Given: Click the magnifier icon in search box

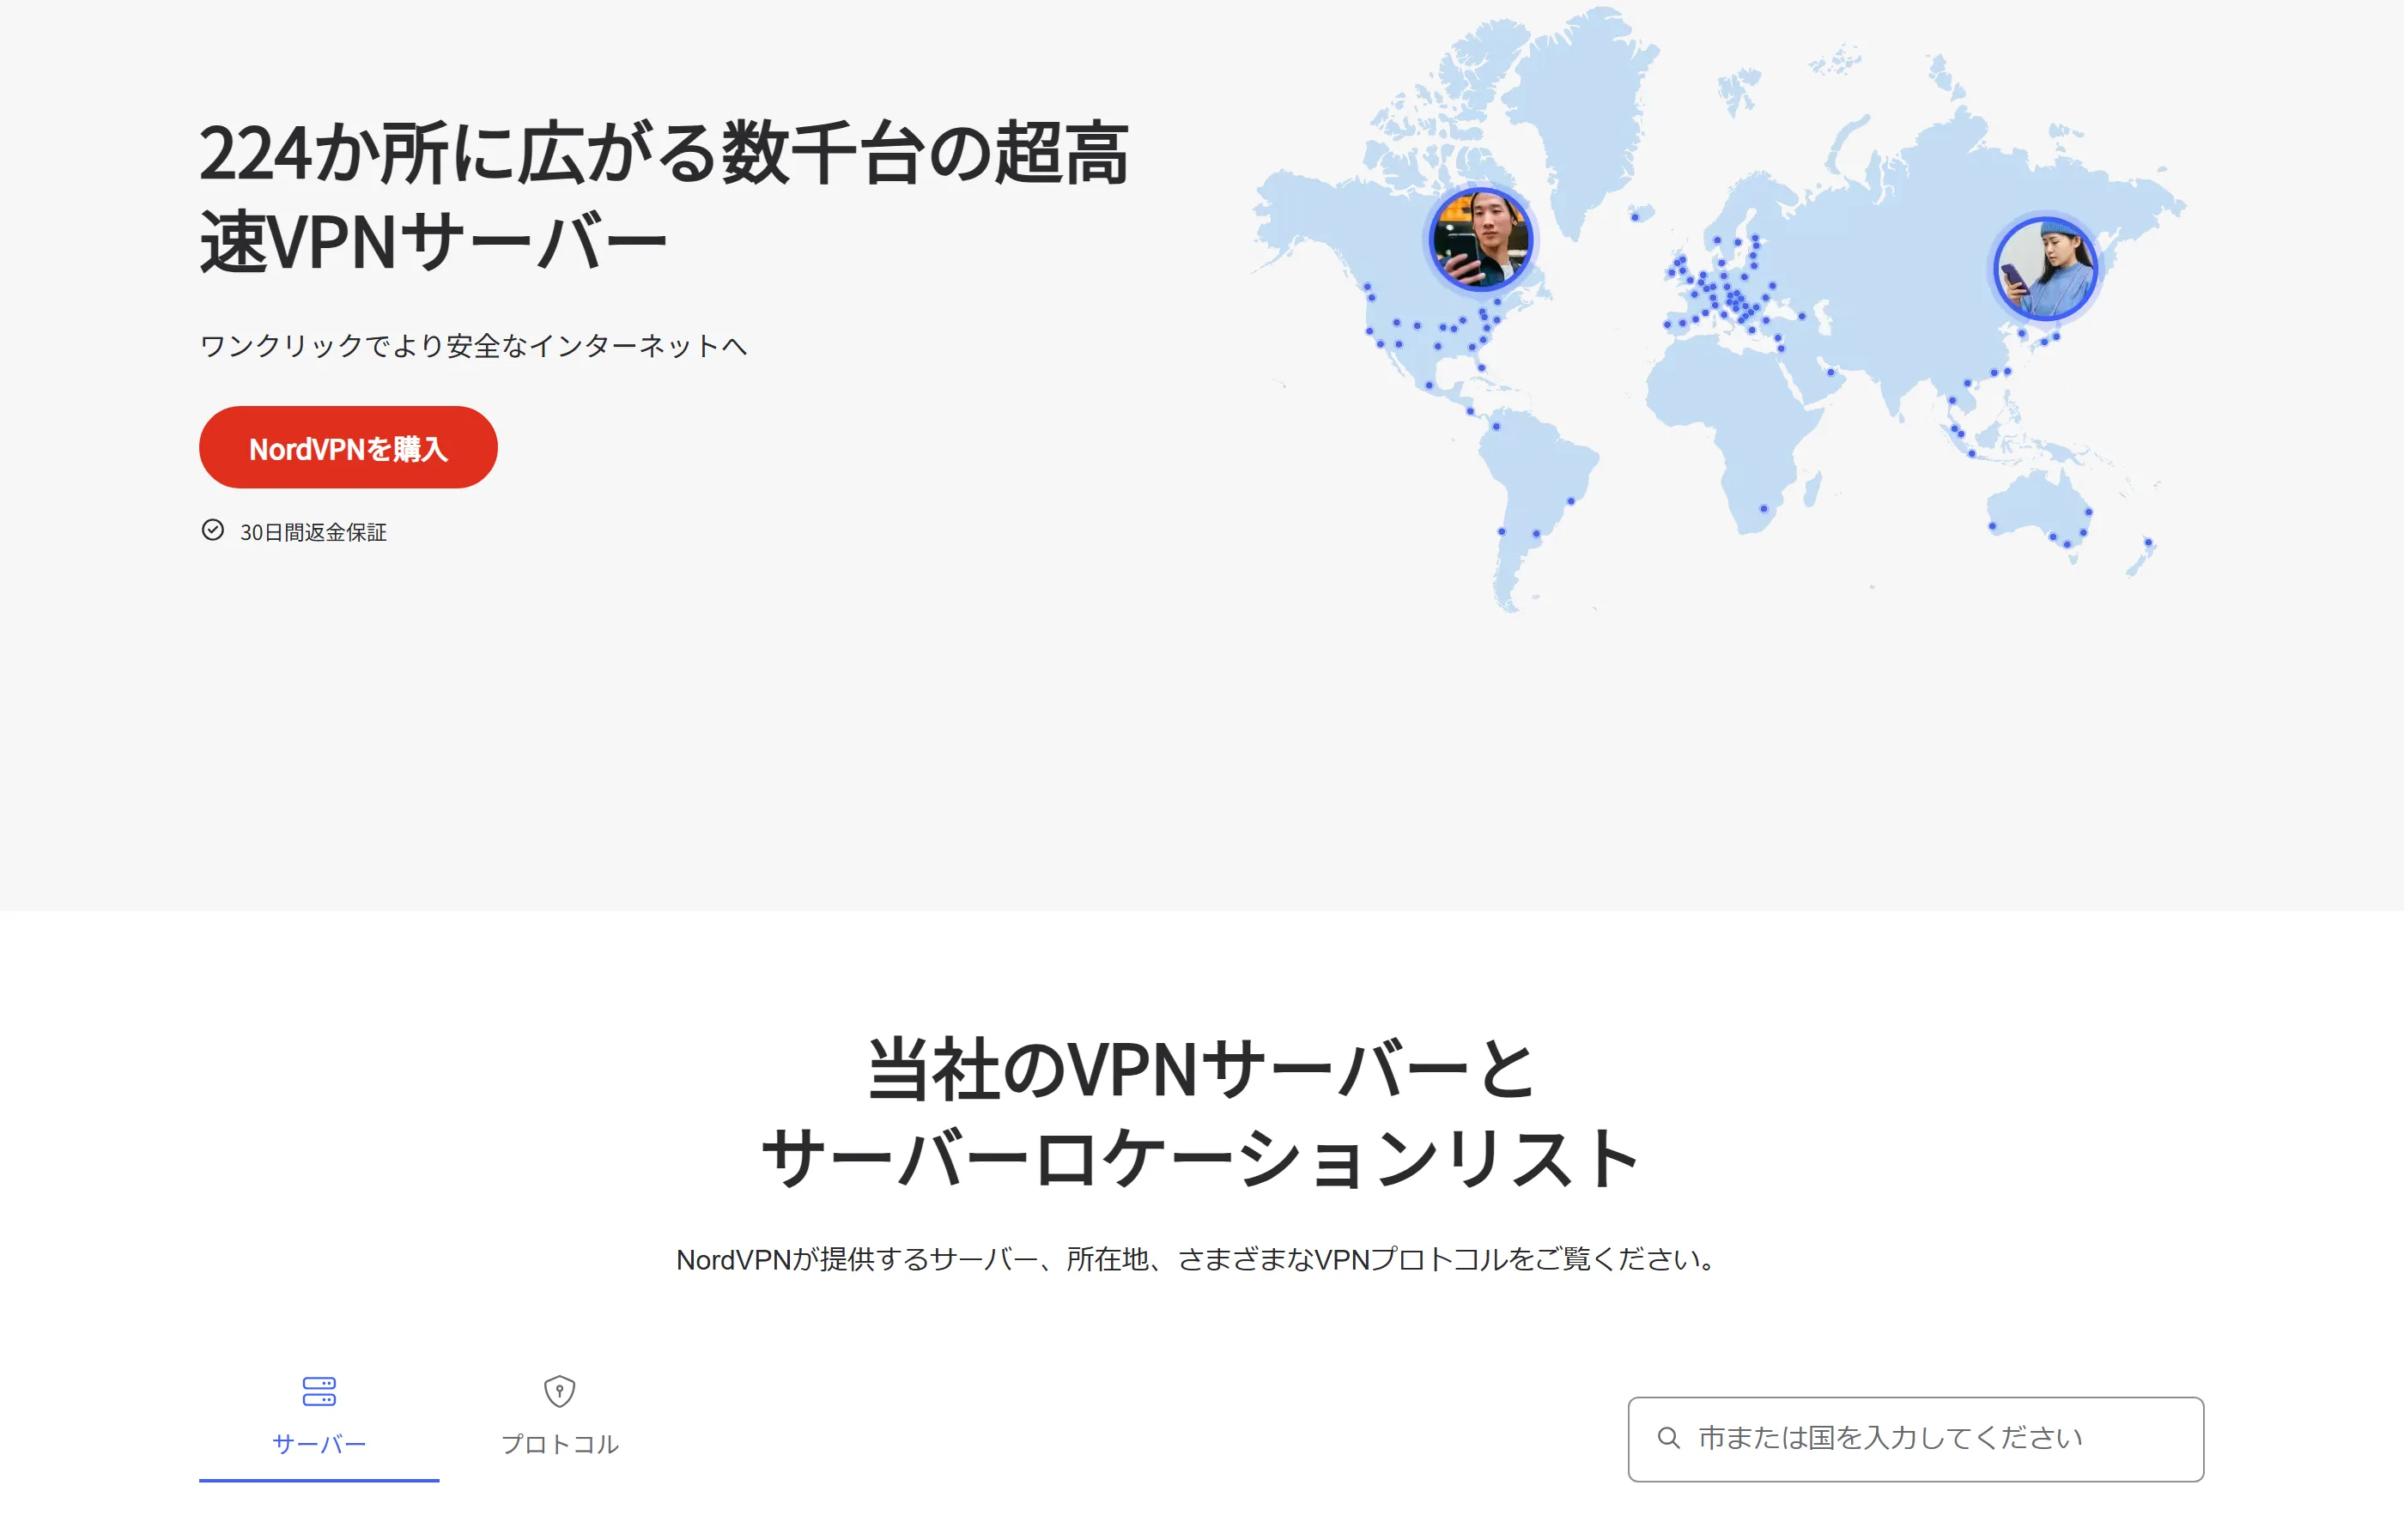Looking at the screenshot, I should point(1668,1438).
